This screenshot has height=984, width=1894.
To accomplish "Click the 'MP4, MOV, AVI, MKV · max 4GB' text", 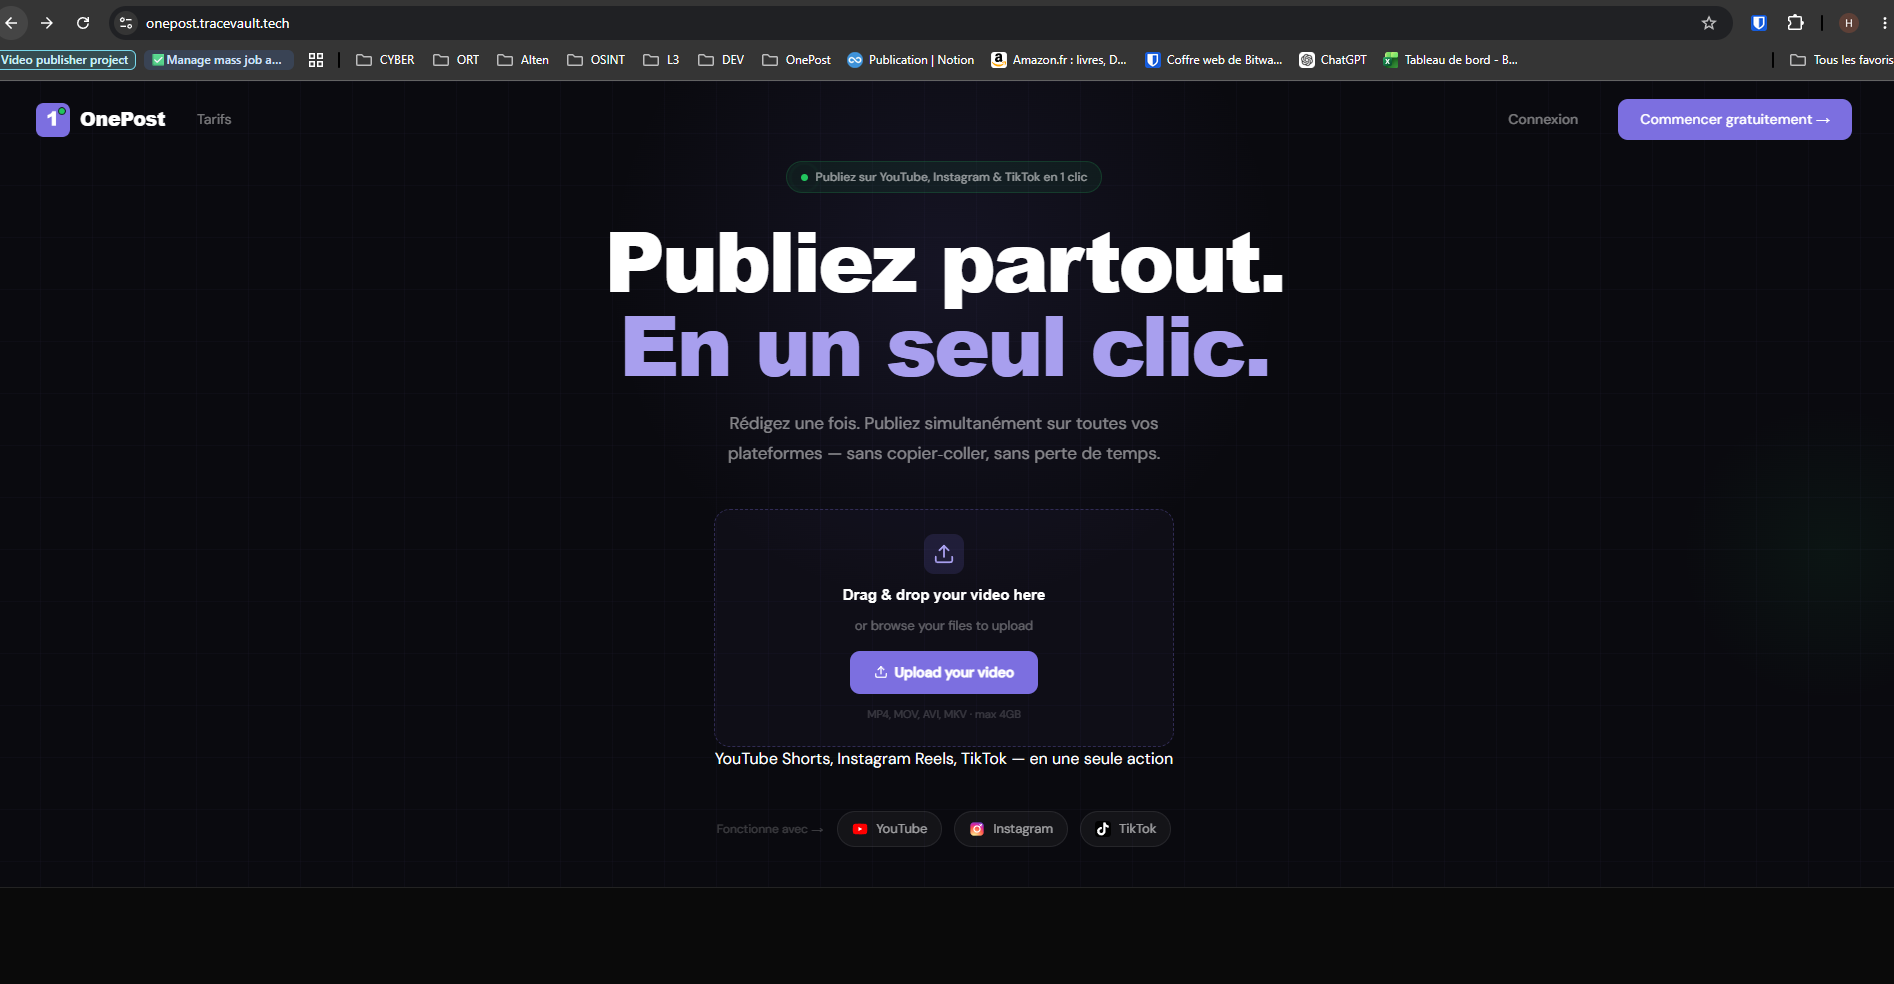I will click(944, 714).
